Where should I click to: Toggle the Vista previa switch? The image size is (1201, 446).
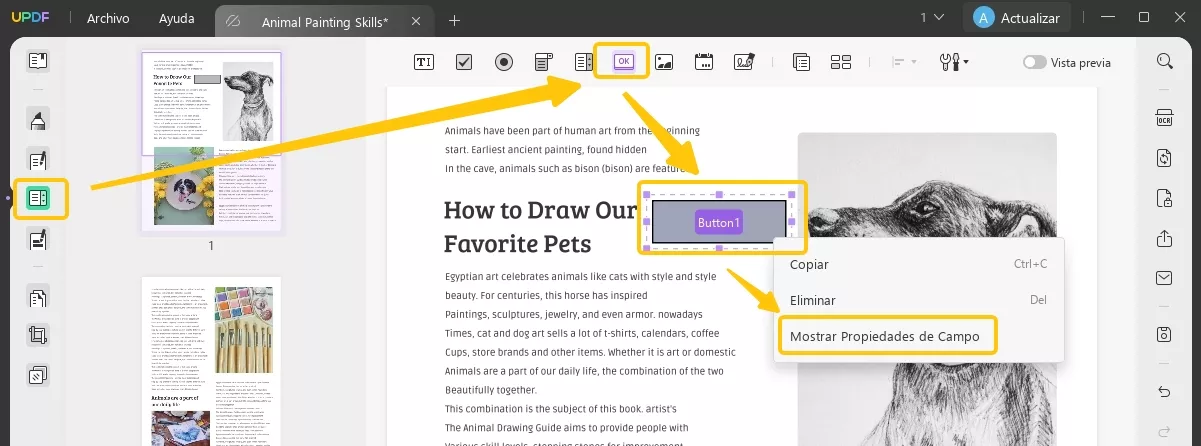click(1034, 62)
